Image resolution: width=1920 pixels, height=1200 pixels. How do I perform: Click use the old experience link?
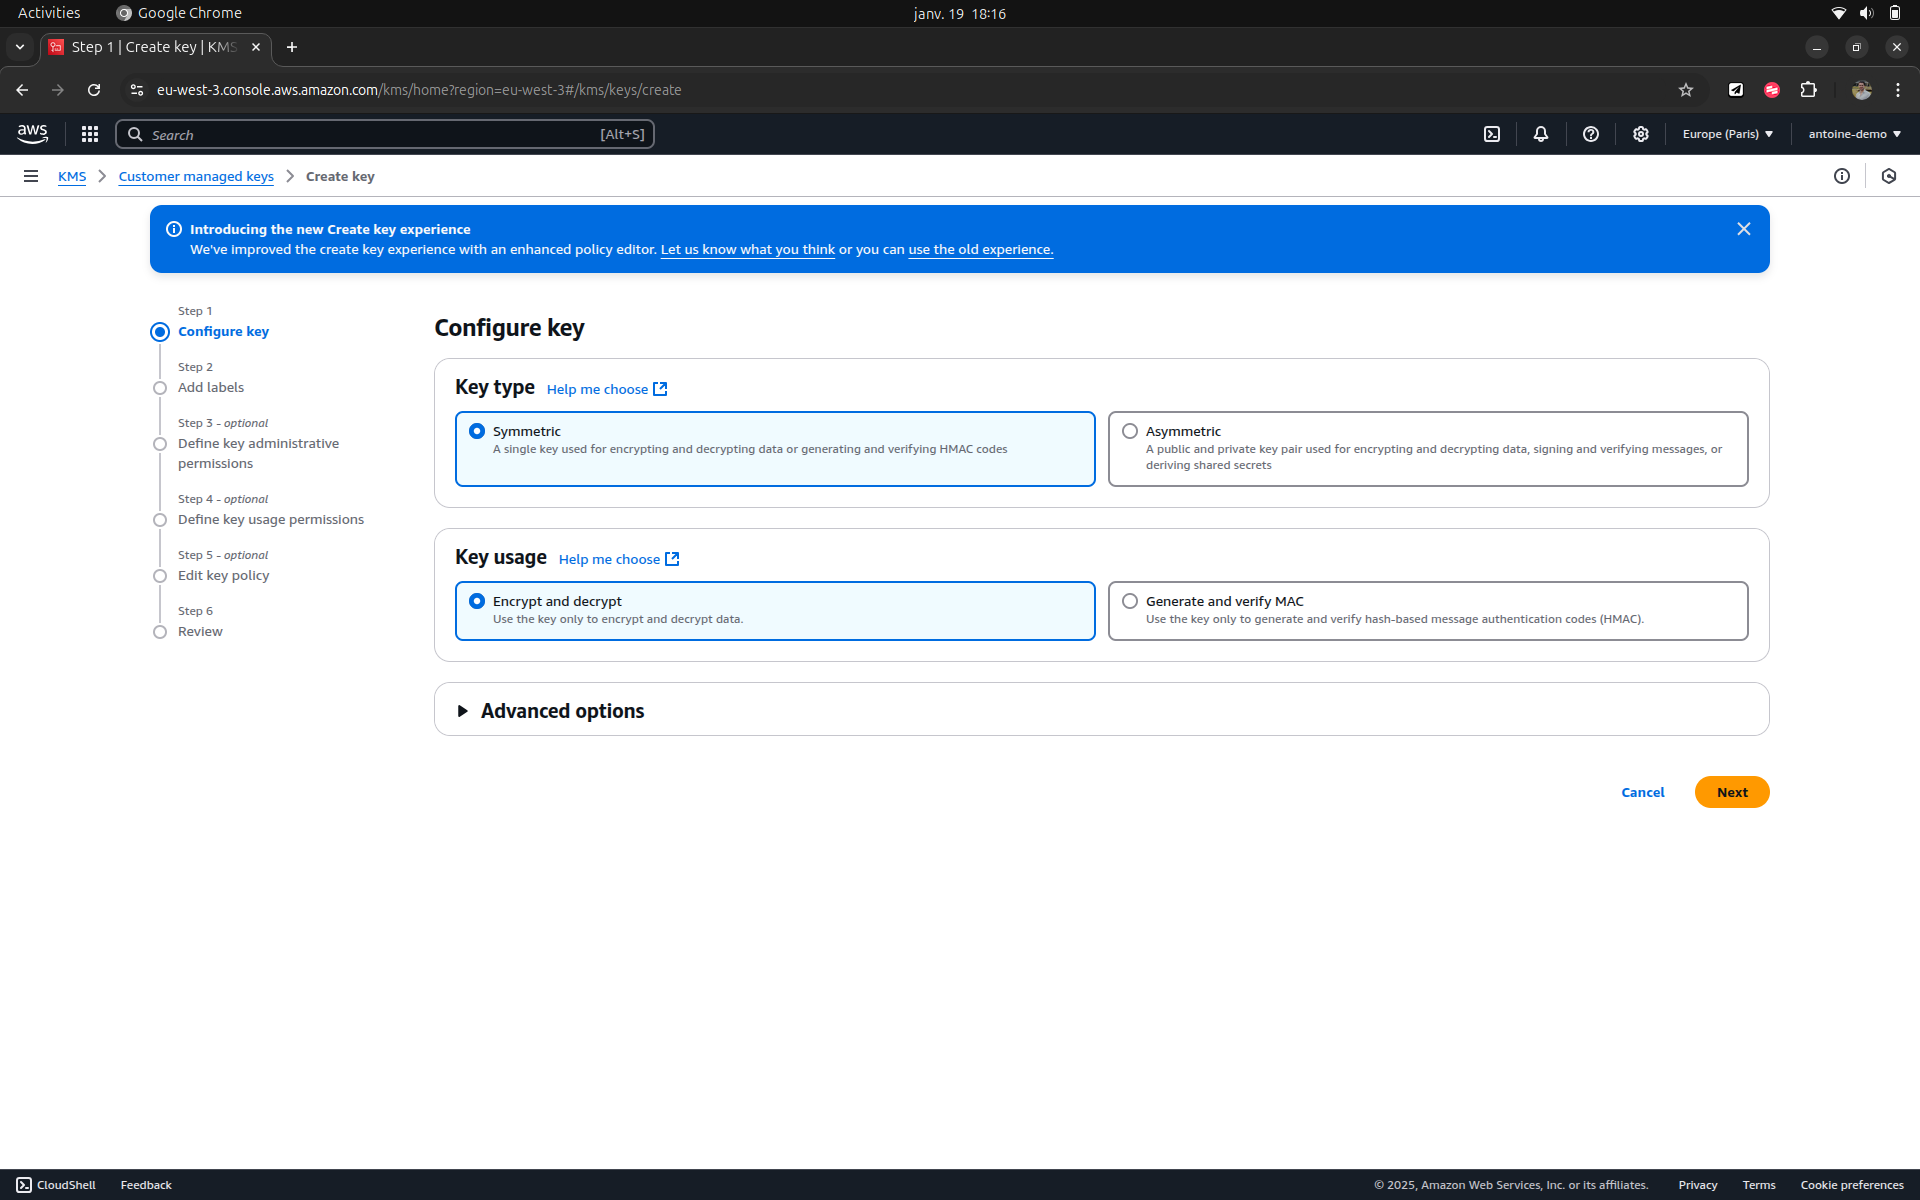coord(980,250)
